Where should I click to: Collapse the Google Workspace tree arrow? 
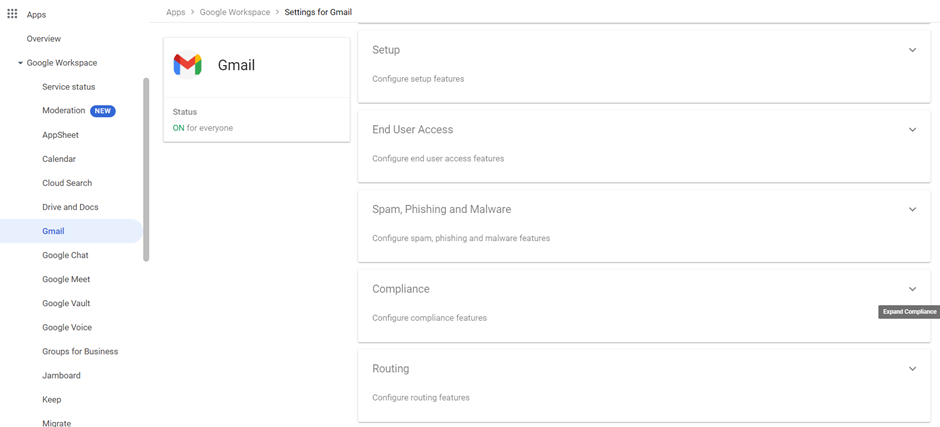coord(20,63)
